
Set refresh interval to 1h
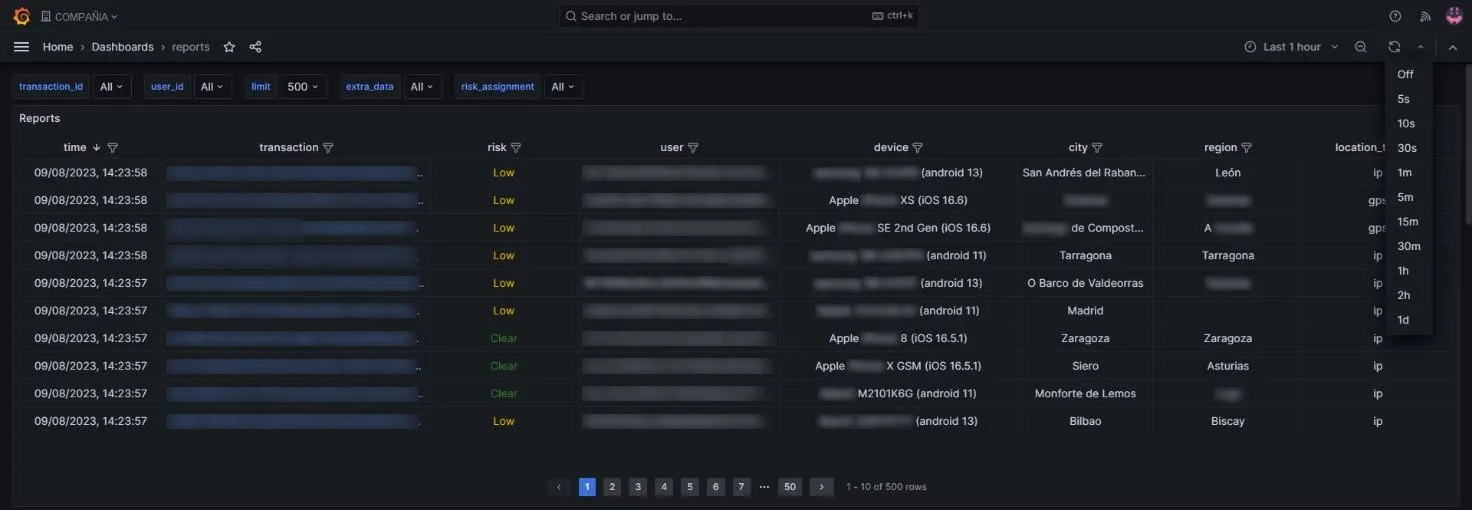[1408, 270]
